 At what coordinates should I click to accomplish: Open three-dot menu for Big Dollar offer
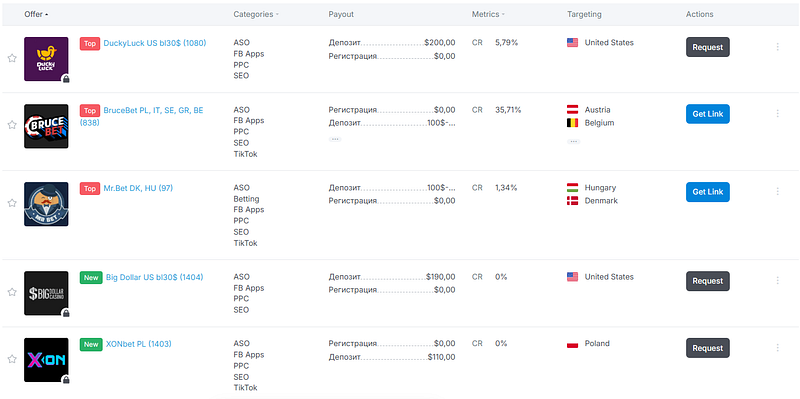(x=778, y=281)
